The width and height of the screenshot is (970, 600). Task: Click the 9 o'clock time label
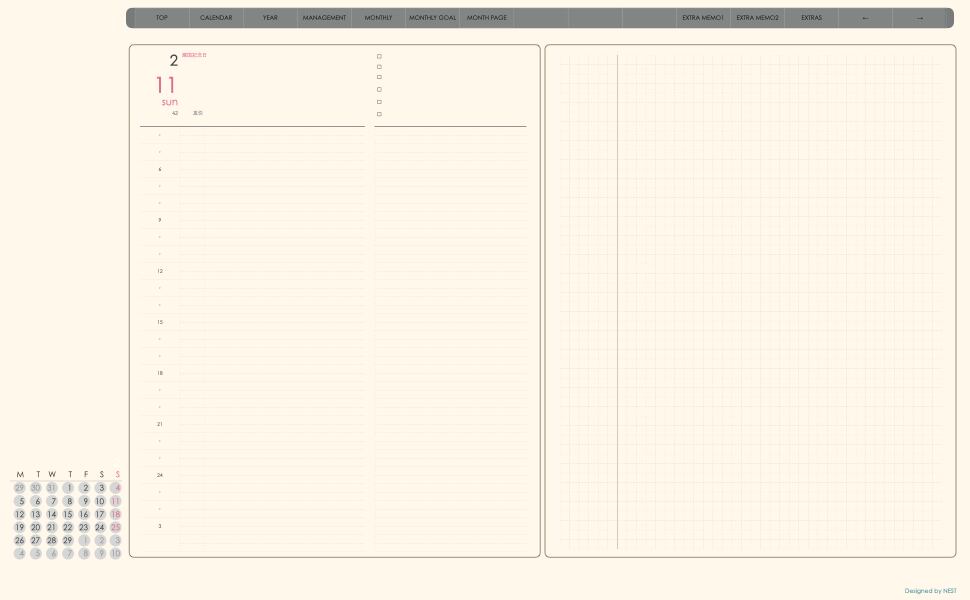click(160, 220)
